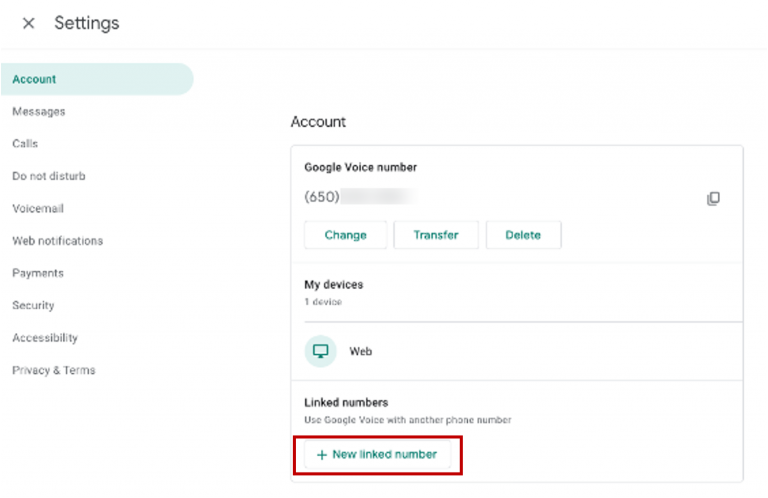Jump to the Payments section

[38, 273]
